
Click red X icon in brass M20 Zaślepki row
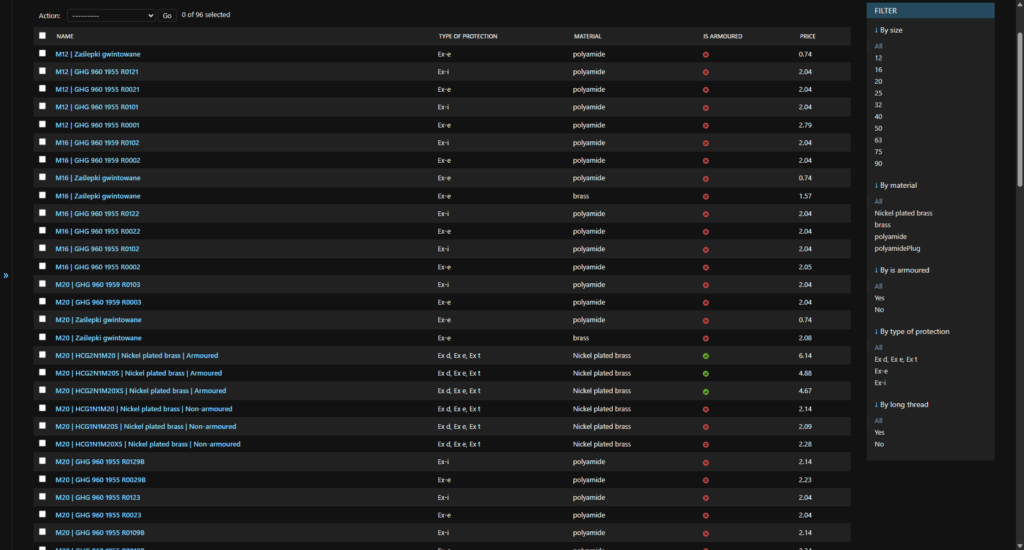pos(706,338)
